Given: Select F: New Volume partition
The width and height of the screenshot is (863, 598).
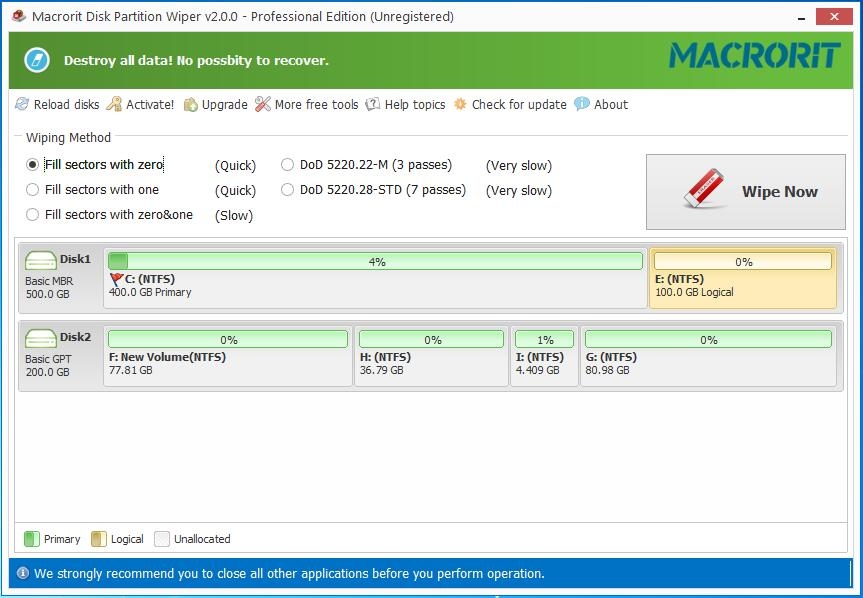Looking at the screenshot, I should coord(228,363).
